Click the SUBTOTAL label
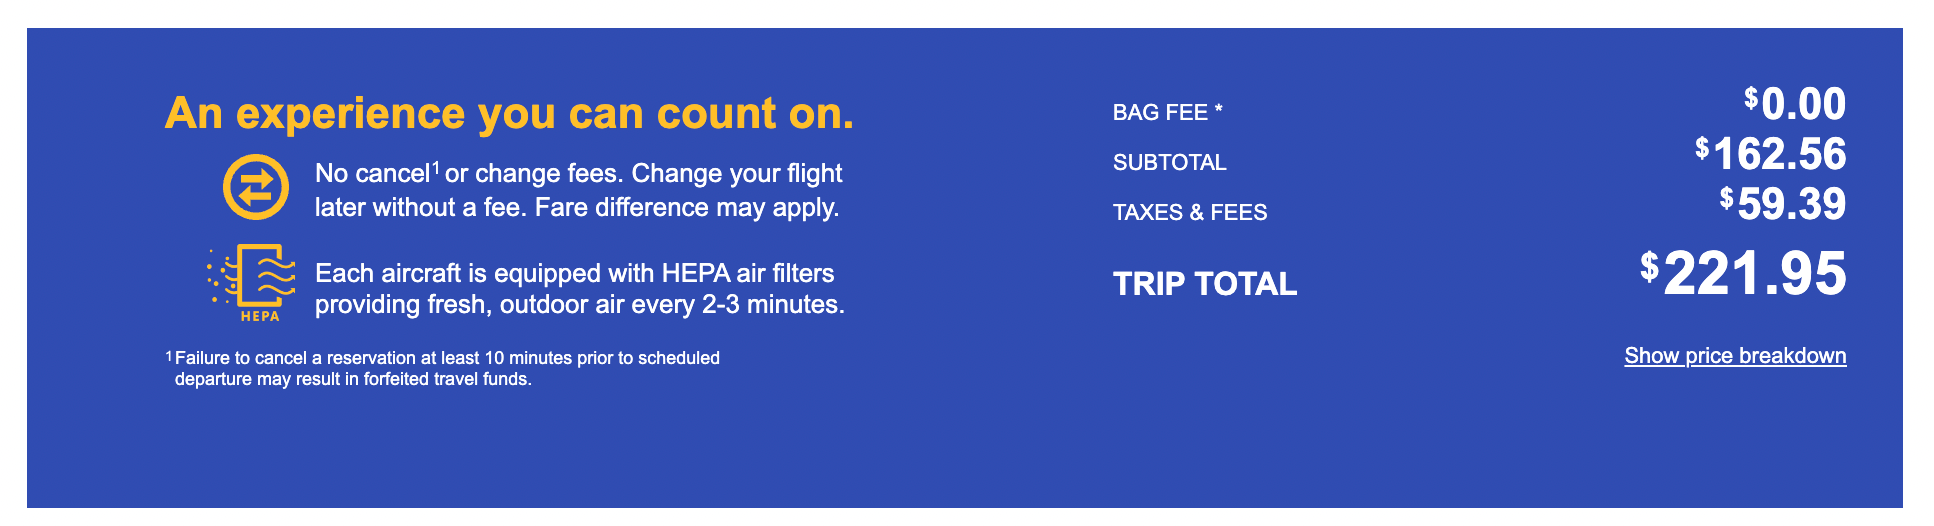The height and width of the screenshot is (526, 1934). pos(1170,162)
